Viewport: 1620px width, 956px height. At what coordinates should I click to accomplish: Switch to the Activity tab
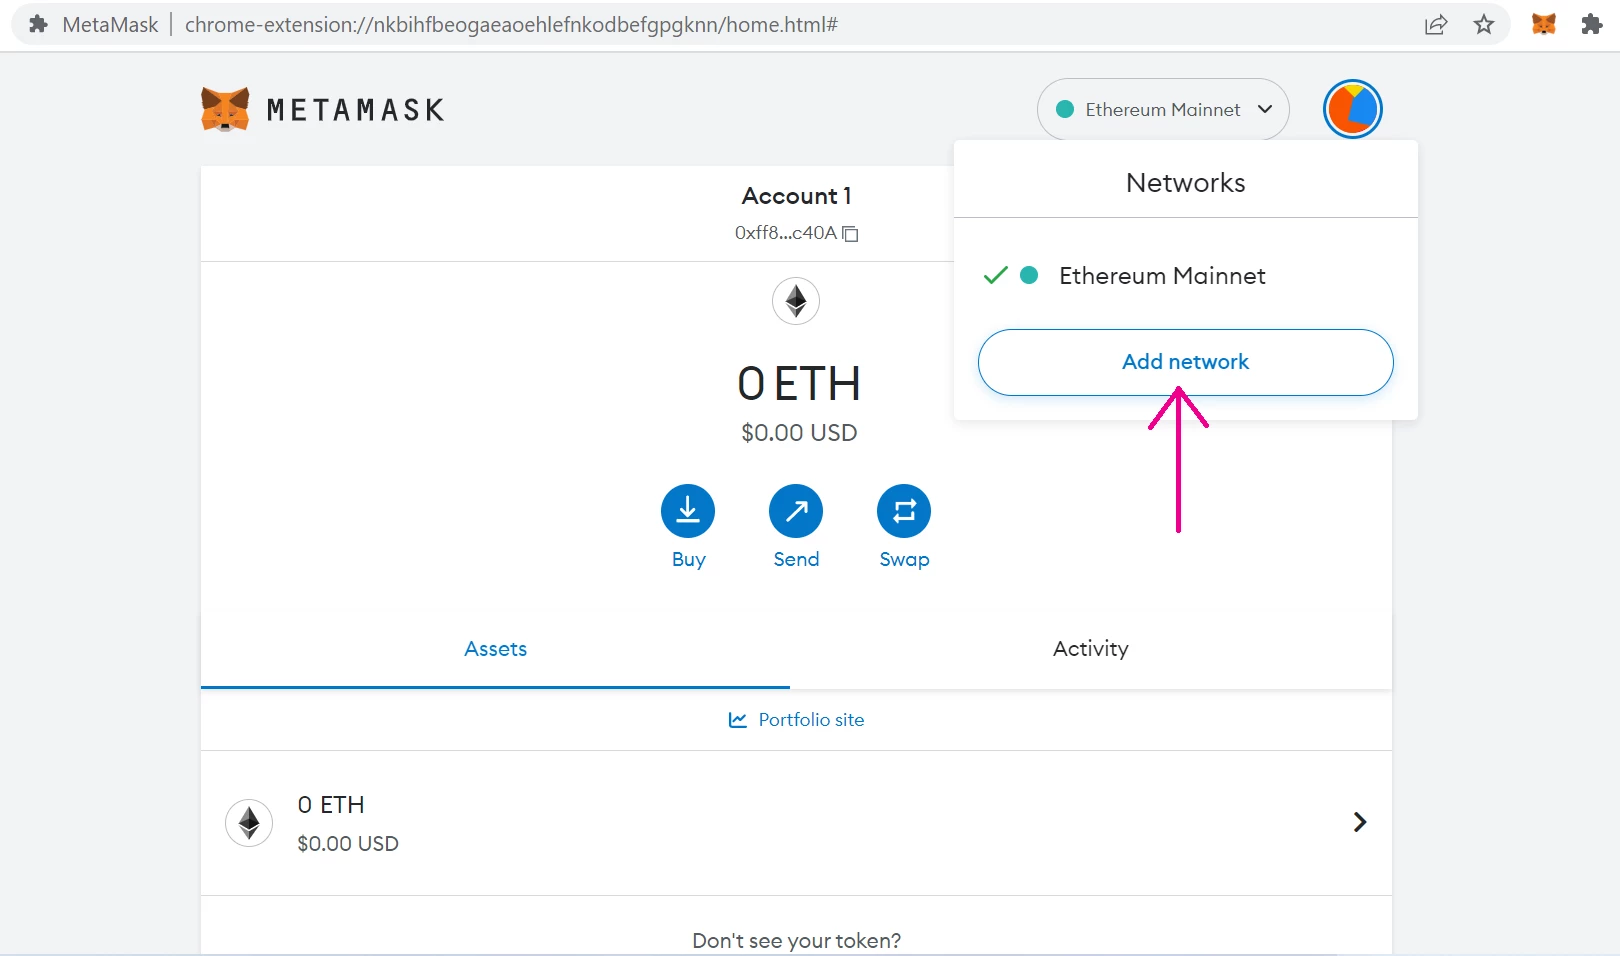[1091, 649]
